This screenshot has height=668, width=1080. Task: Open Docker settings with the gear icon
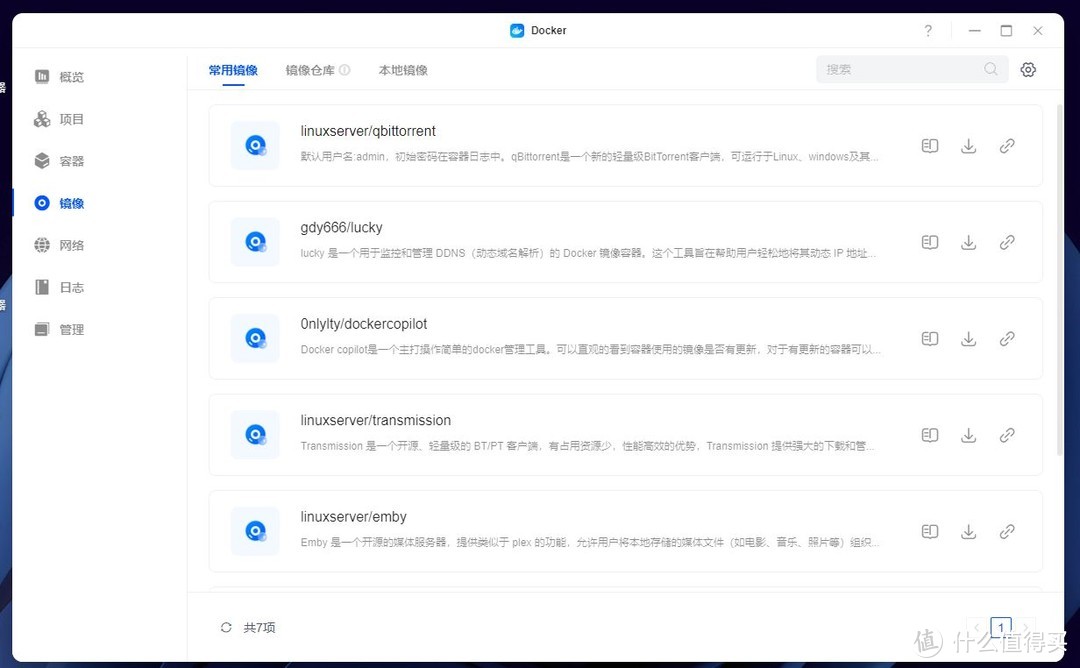(x=1028, y=69)
